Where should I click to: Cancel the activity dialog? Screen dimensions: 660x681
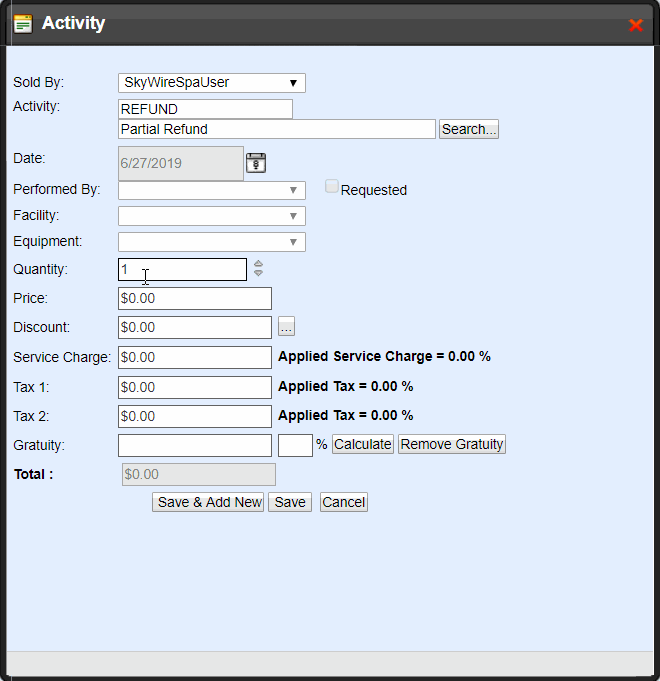[x=343, y=502]
